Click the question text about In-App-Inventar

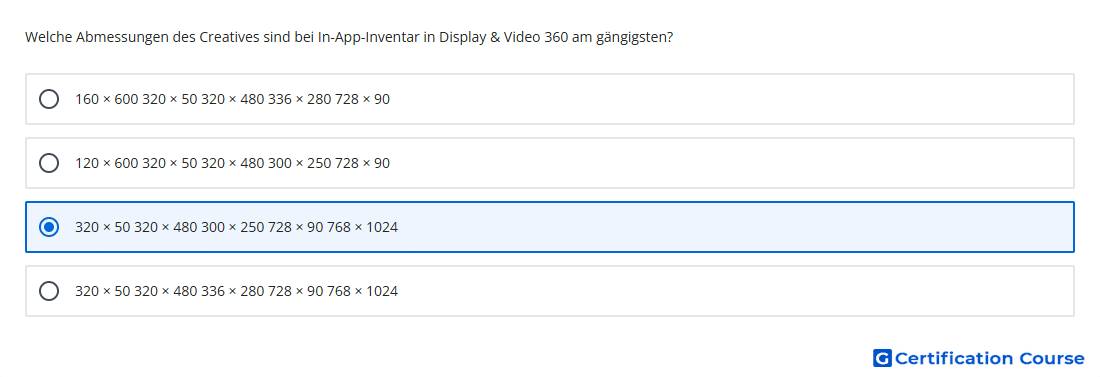click(x=349, y=37)
